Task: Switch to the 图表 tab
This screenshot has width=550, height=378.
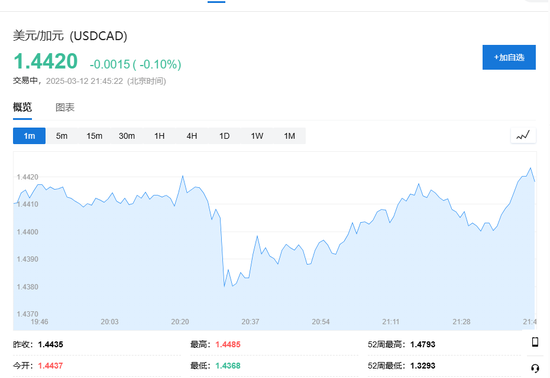Action: click(x=65, y=107)
